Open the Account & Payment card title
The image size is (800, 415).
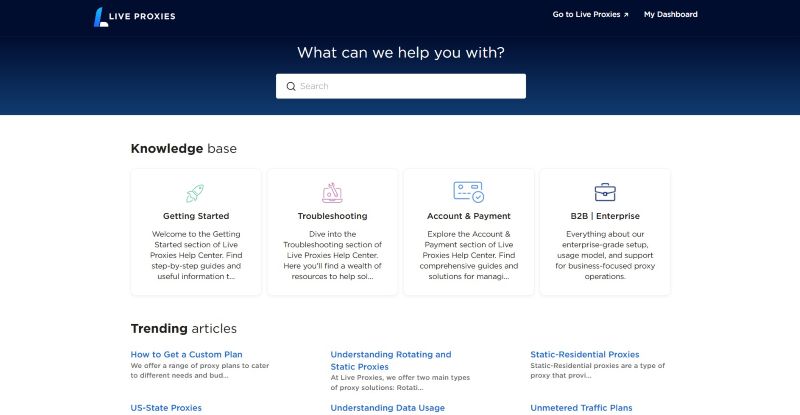click(x=469, y=216)
